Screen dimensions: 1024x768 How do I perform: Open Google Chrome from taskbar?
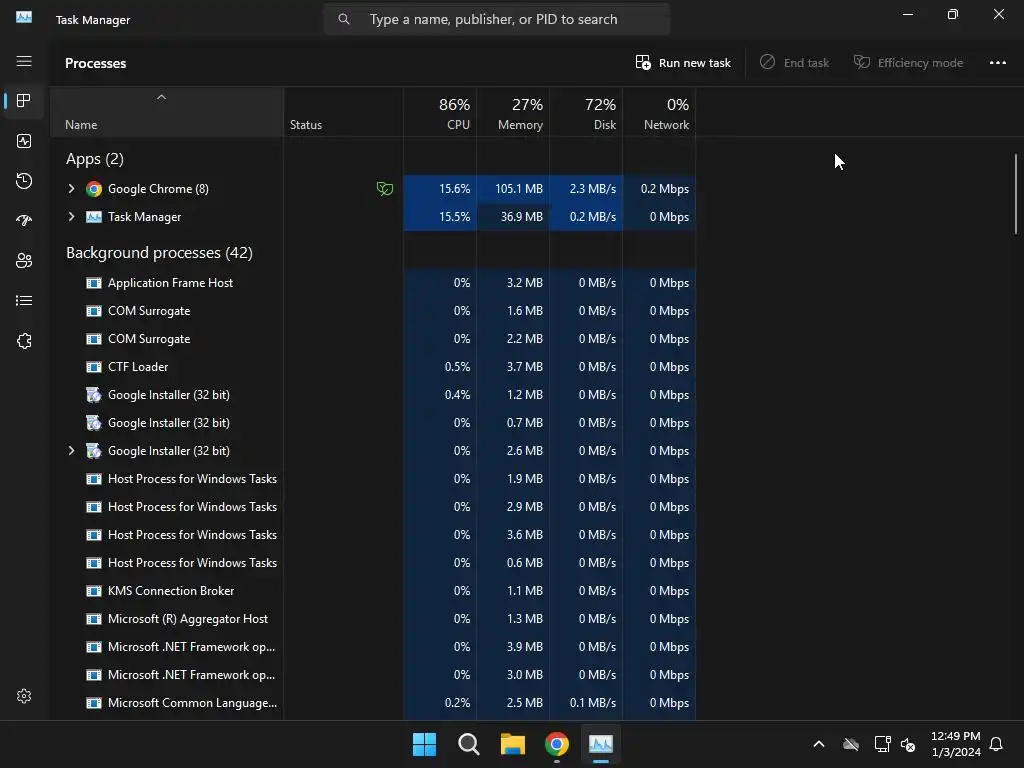(556, 744)
